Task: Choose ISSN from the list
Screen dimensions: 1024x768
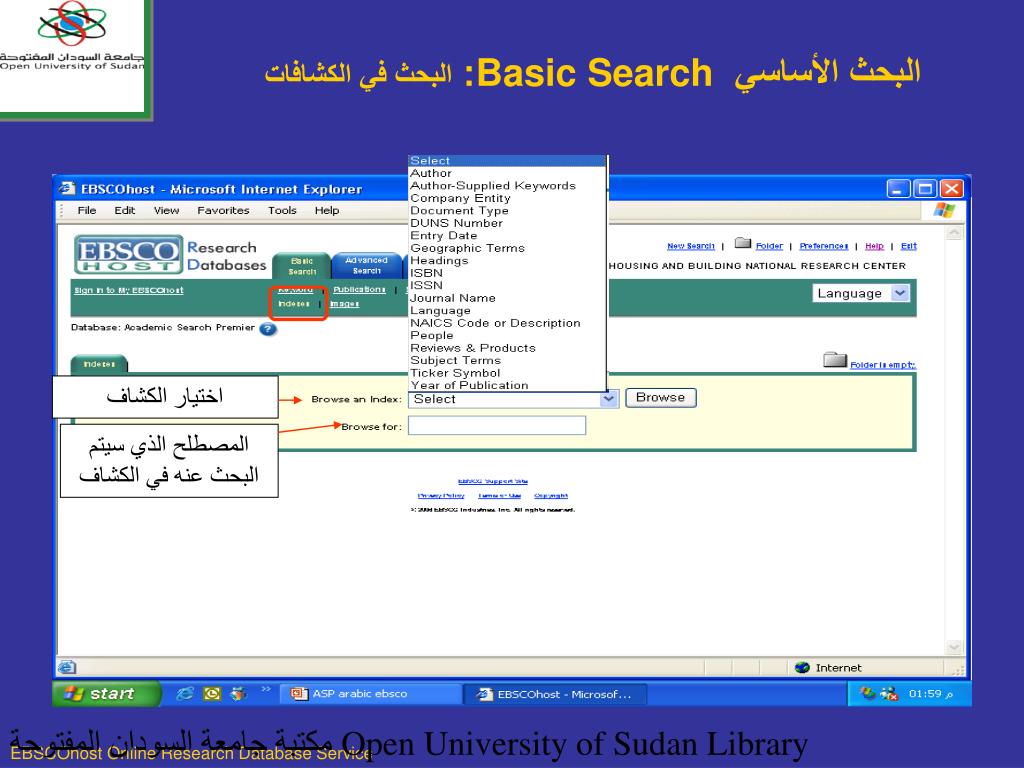Action: (x=507, y=285)
